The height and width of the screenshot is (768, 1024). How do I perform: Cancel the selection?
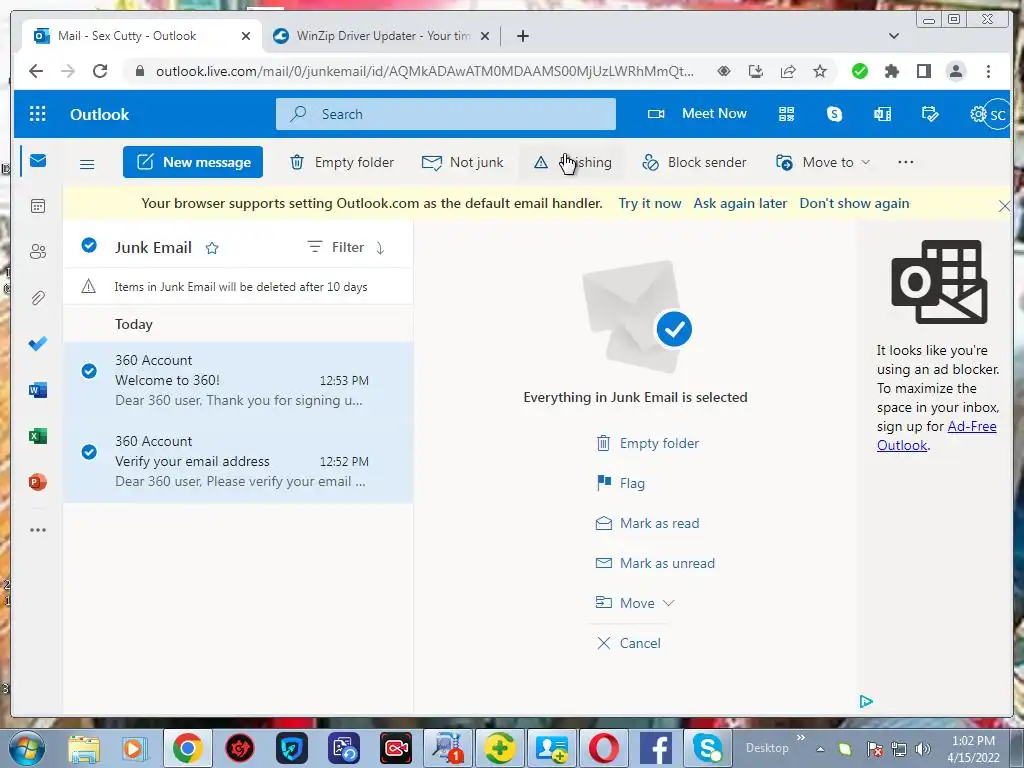point(628,643)
